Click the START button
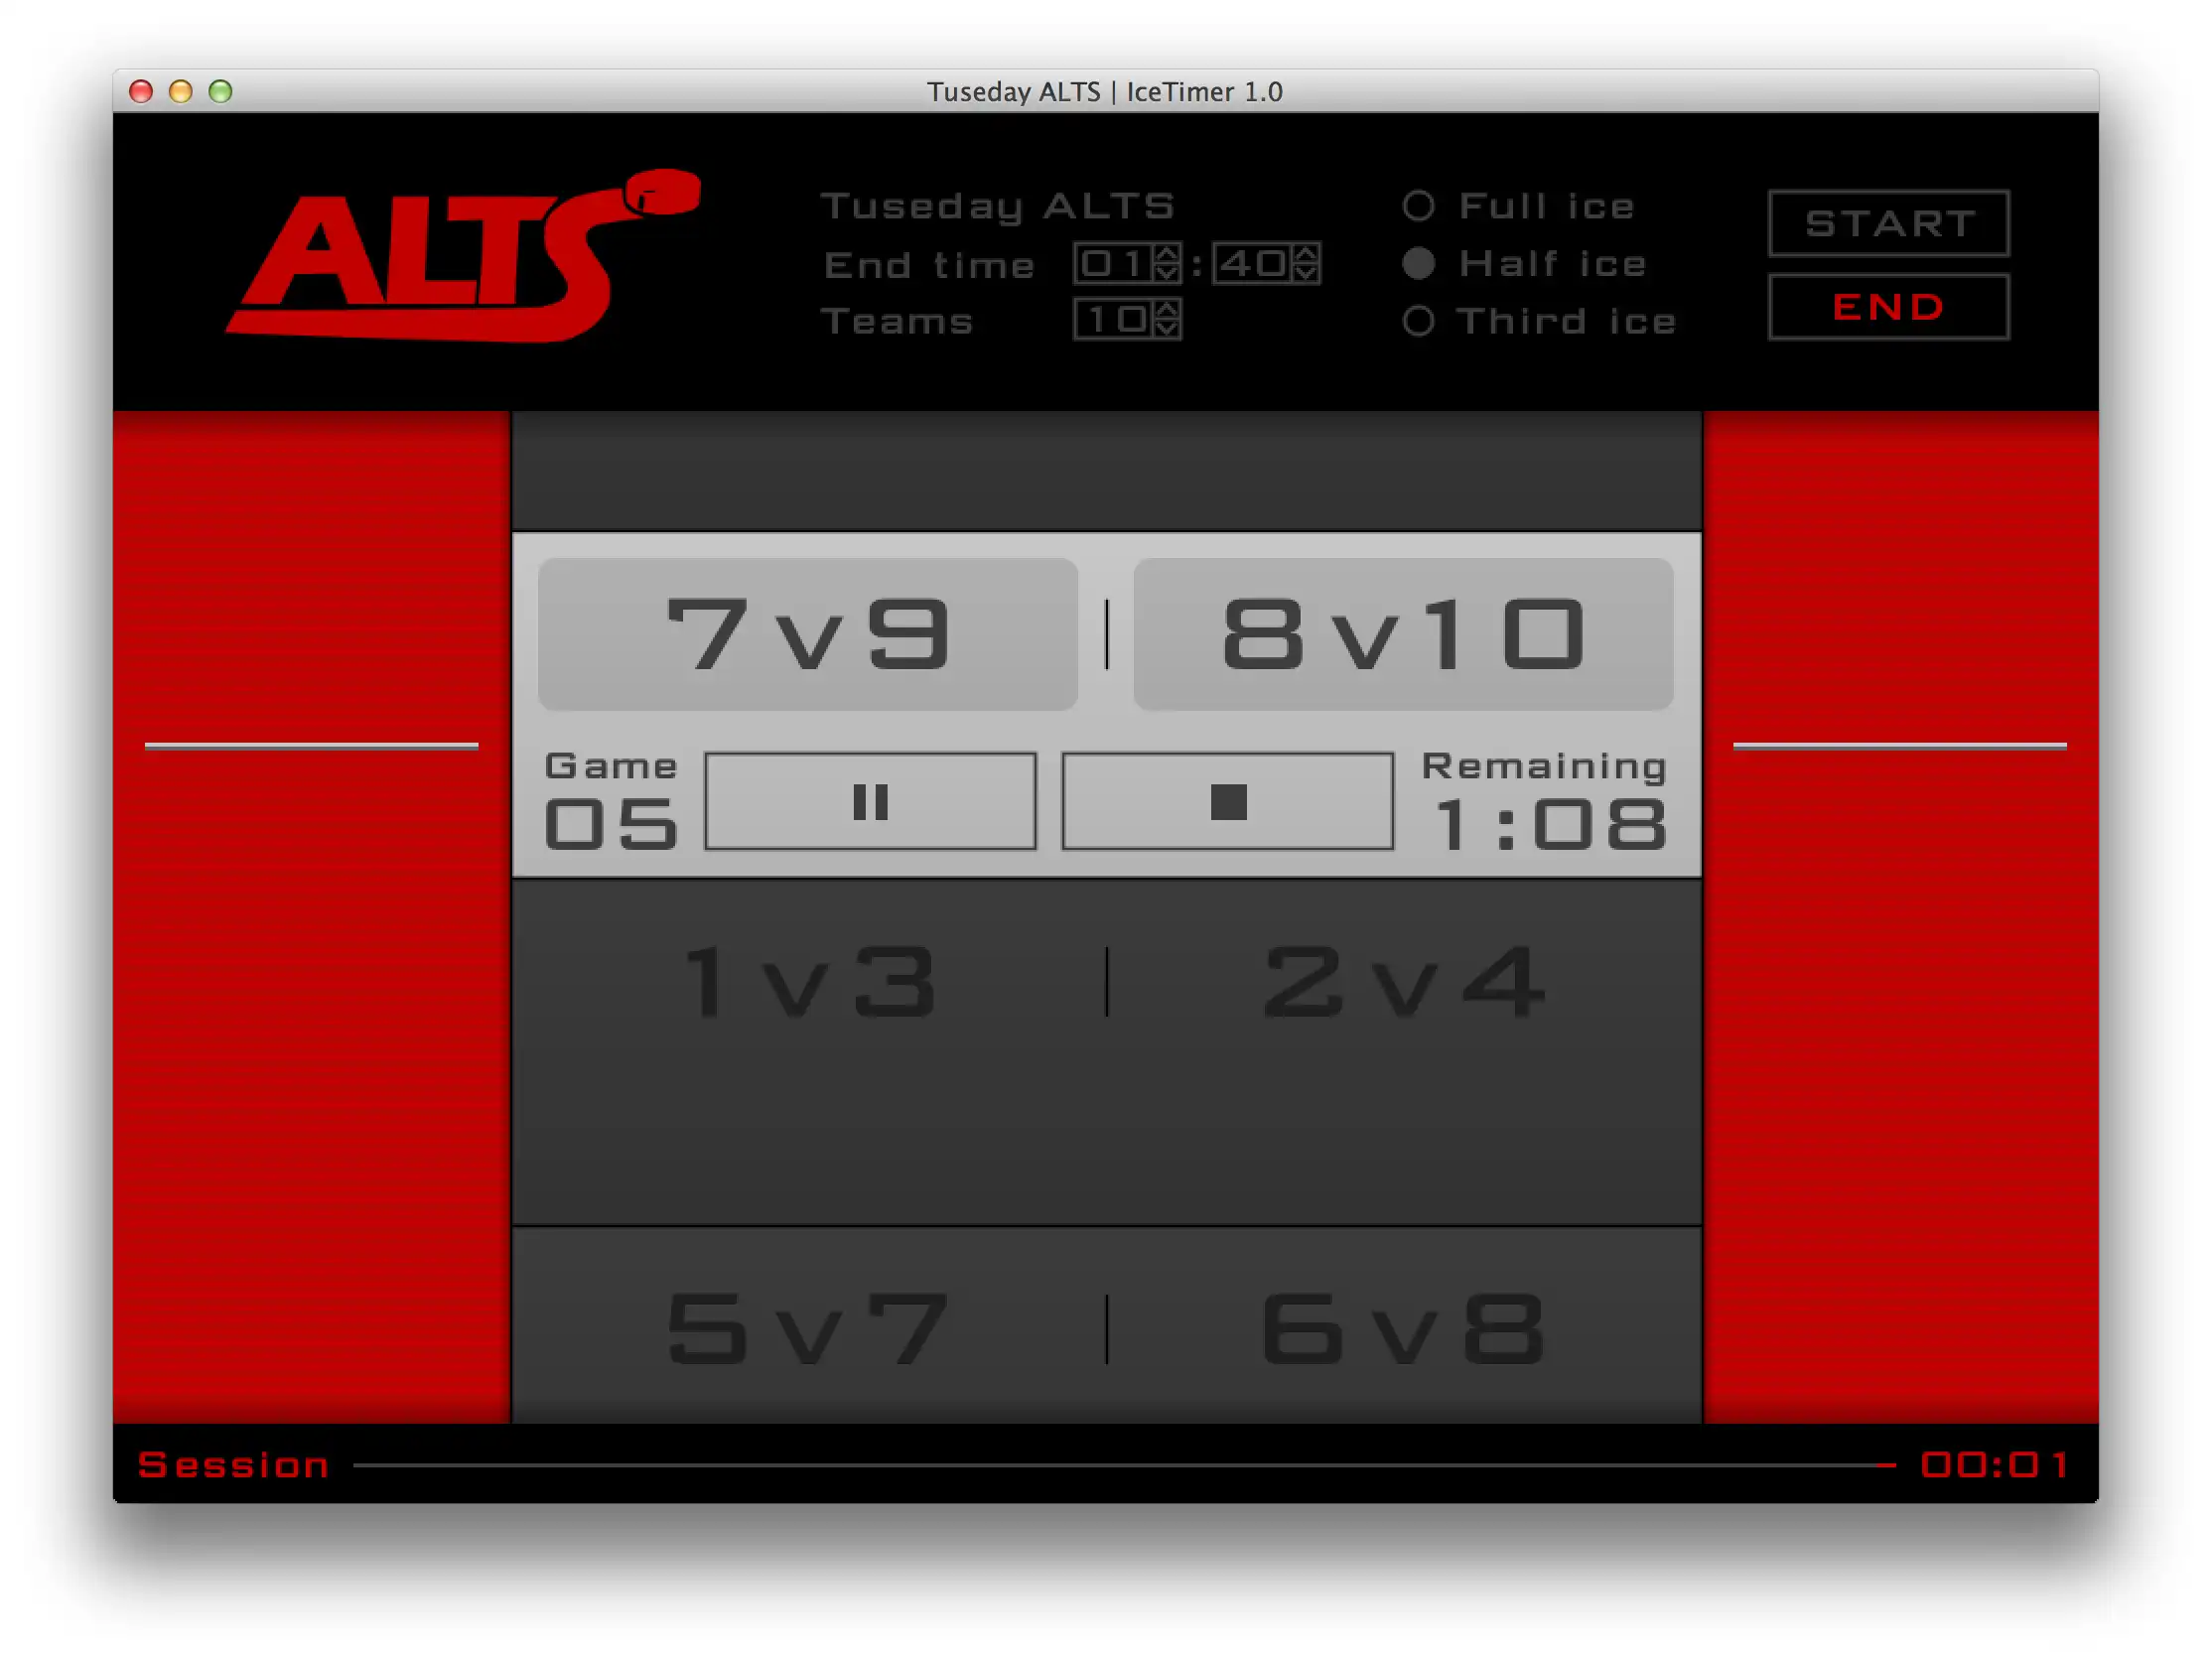 (x=1889, y=221)
